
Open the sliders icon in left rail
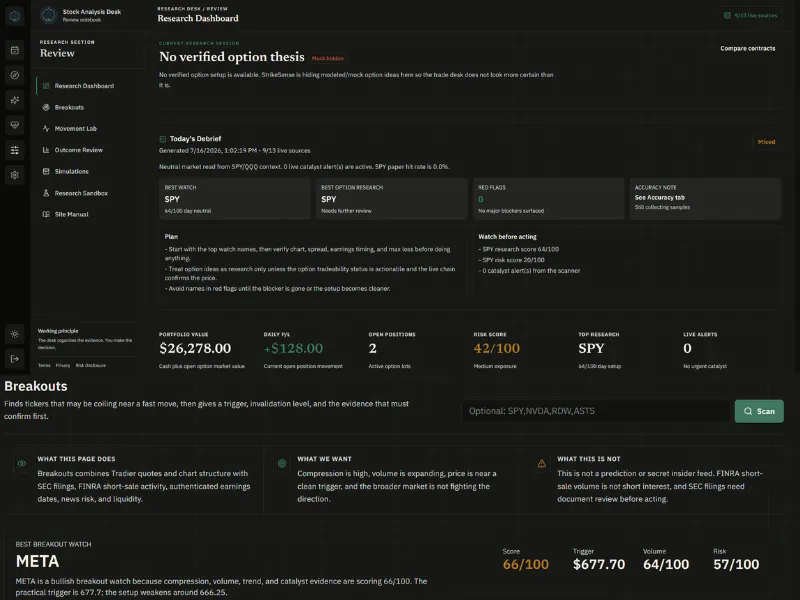(15, 150)
